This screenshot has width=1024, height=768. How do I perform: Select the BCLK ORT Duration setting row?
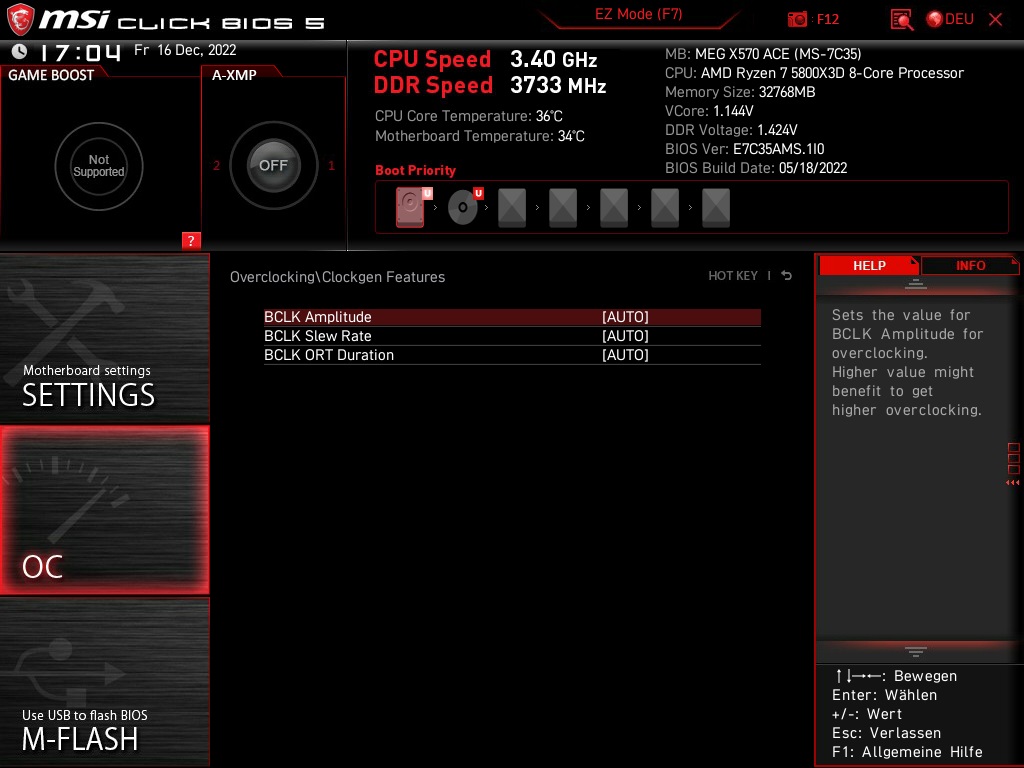[512, 355]
